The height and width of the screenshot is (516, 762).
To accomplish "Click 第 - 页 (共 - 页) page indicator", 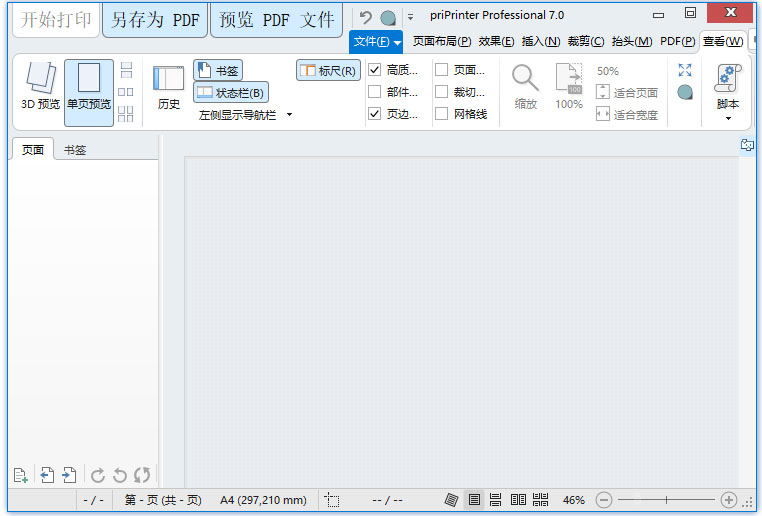I will coord(163,500).
